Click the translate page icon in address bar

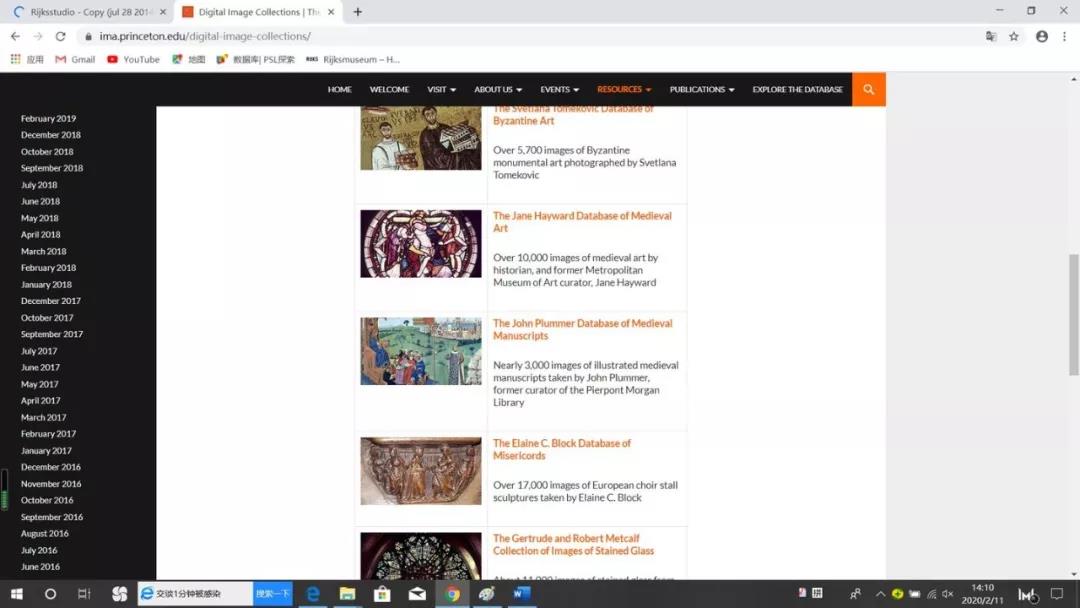point(991,36)
